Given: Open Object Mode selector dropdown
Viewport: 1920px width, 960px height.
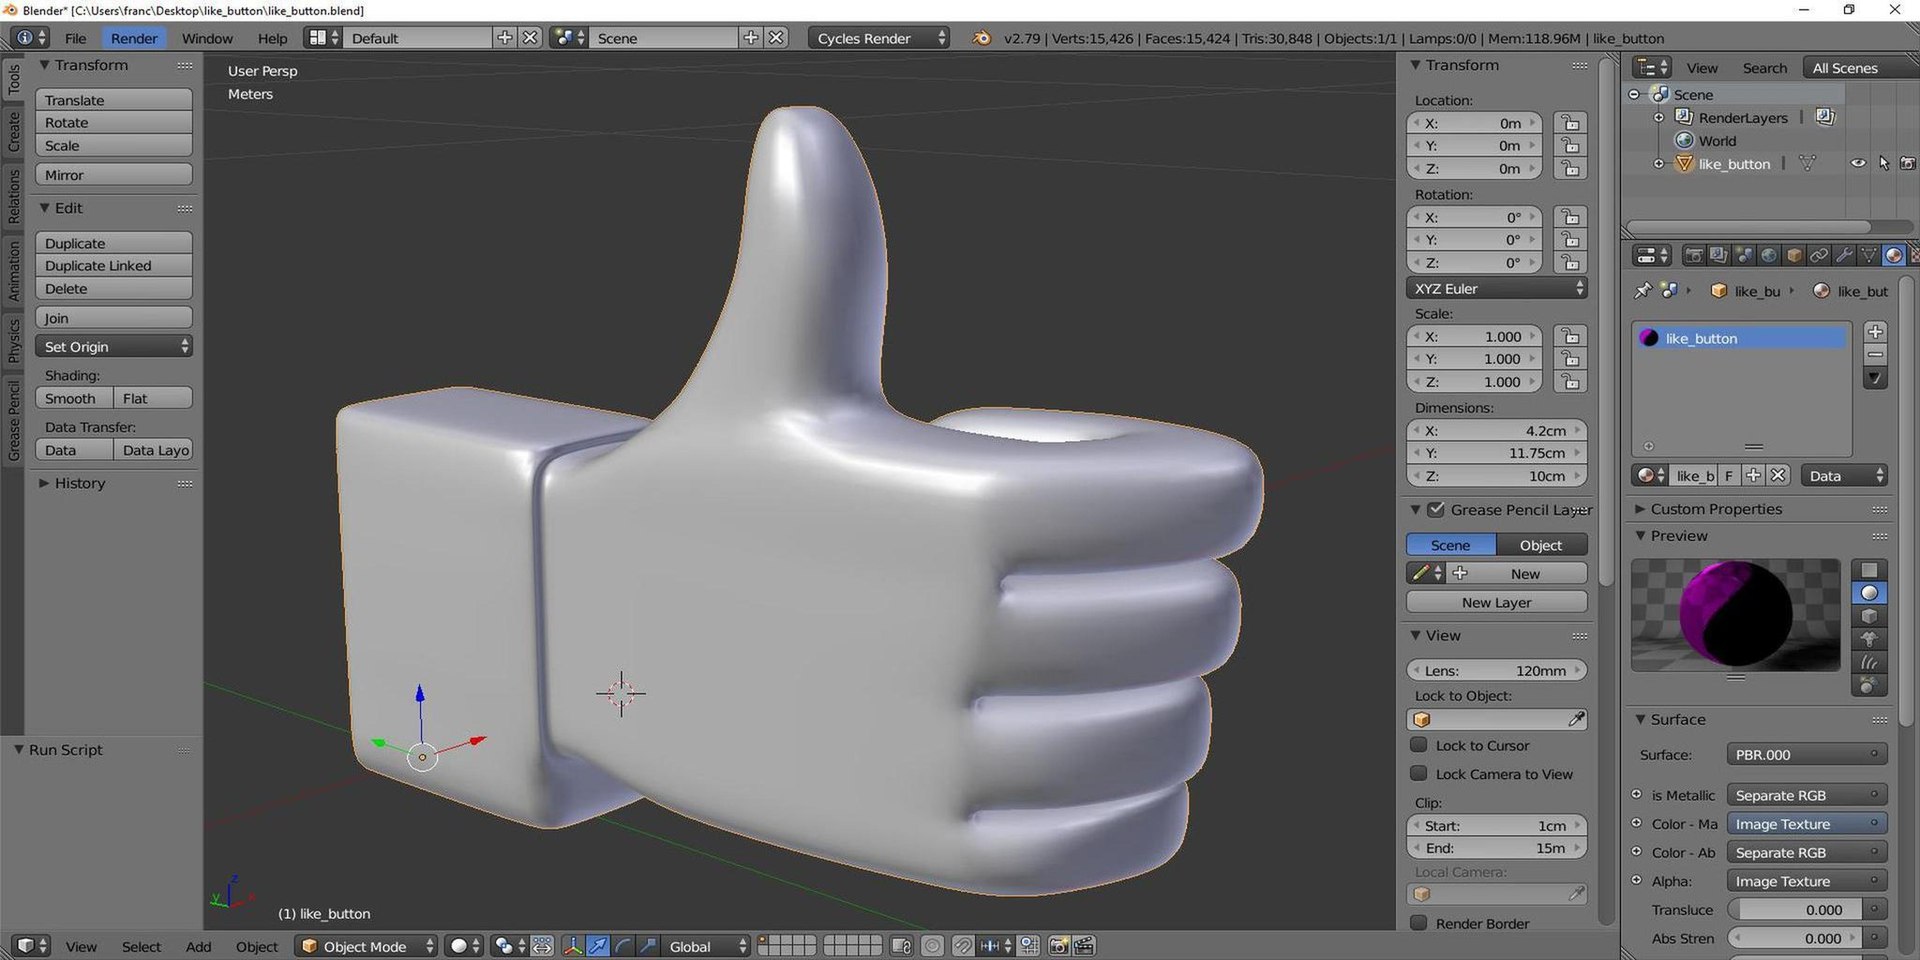Looking at the screenshot, I should (x=367, y=946).
